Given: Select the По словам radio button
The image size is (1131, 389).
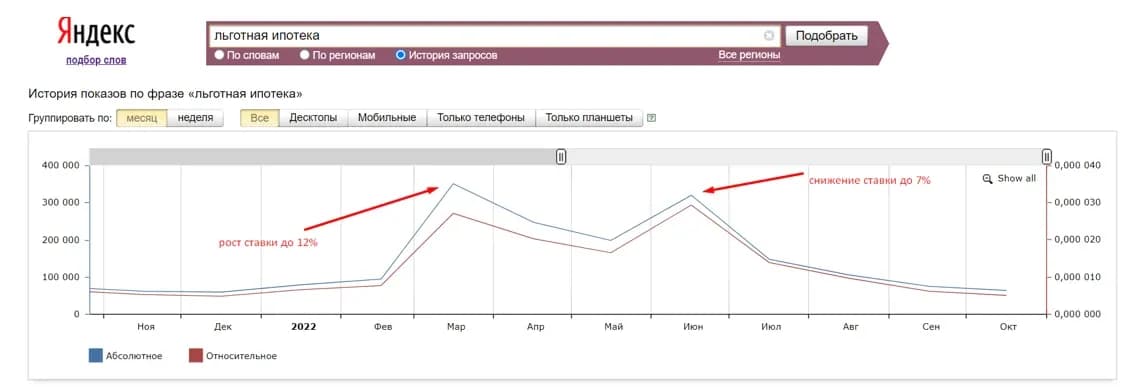Looking at the screenshot, I should [219, 55].
